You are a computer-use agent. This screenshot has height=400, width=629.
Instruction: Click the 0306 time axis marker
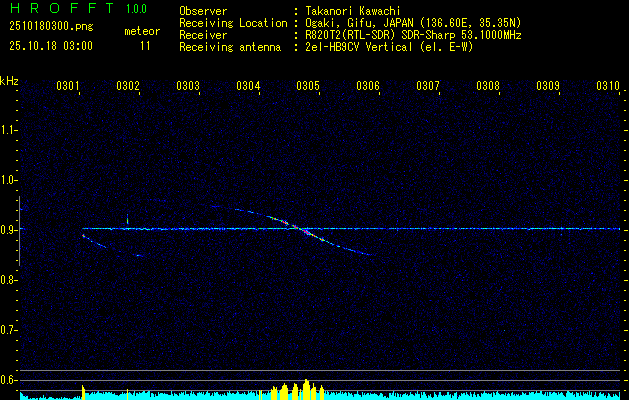coord(368,85)
